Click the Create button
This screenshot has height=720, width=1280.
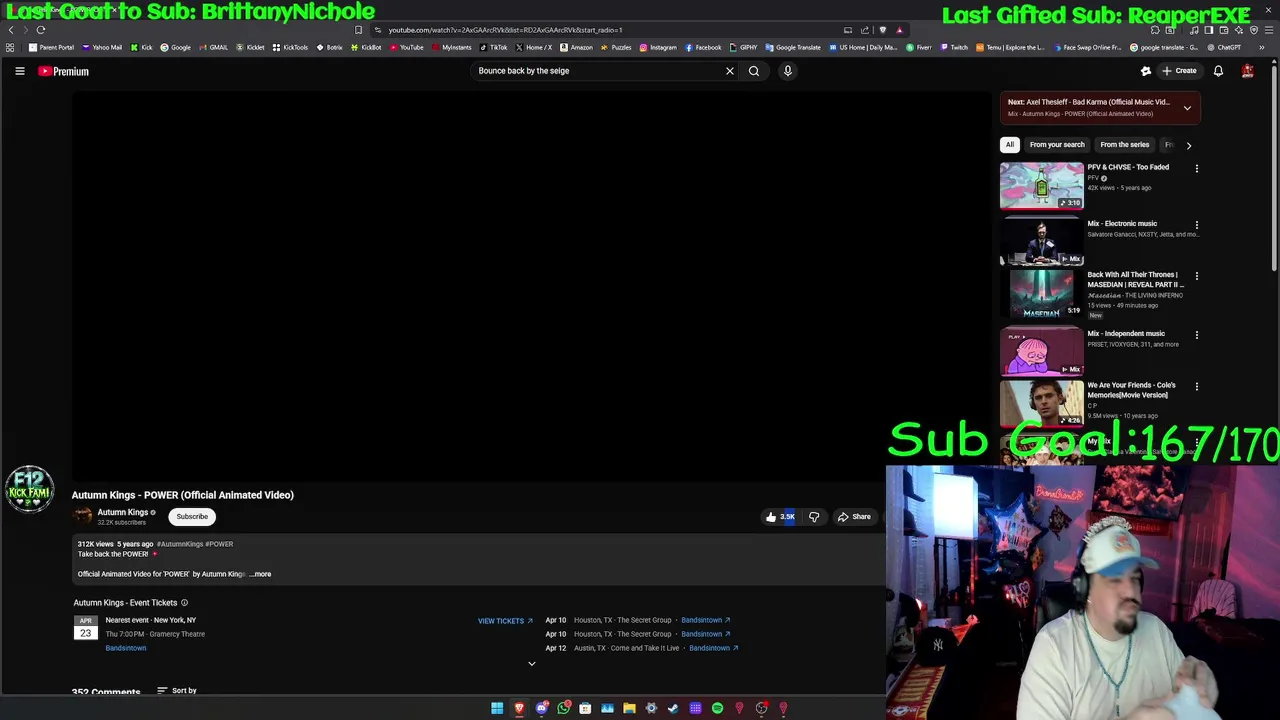click(1179, 71)
